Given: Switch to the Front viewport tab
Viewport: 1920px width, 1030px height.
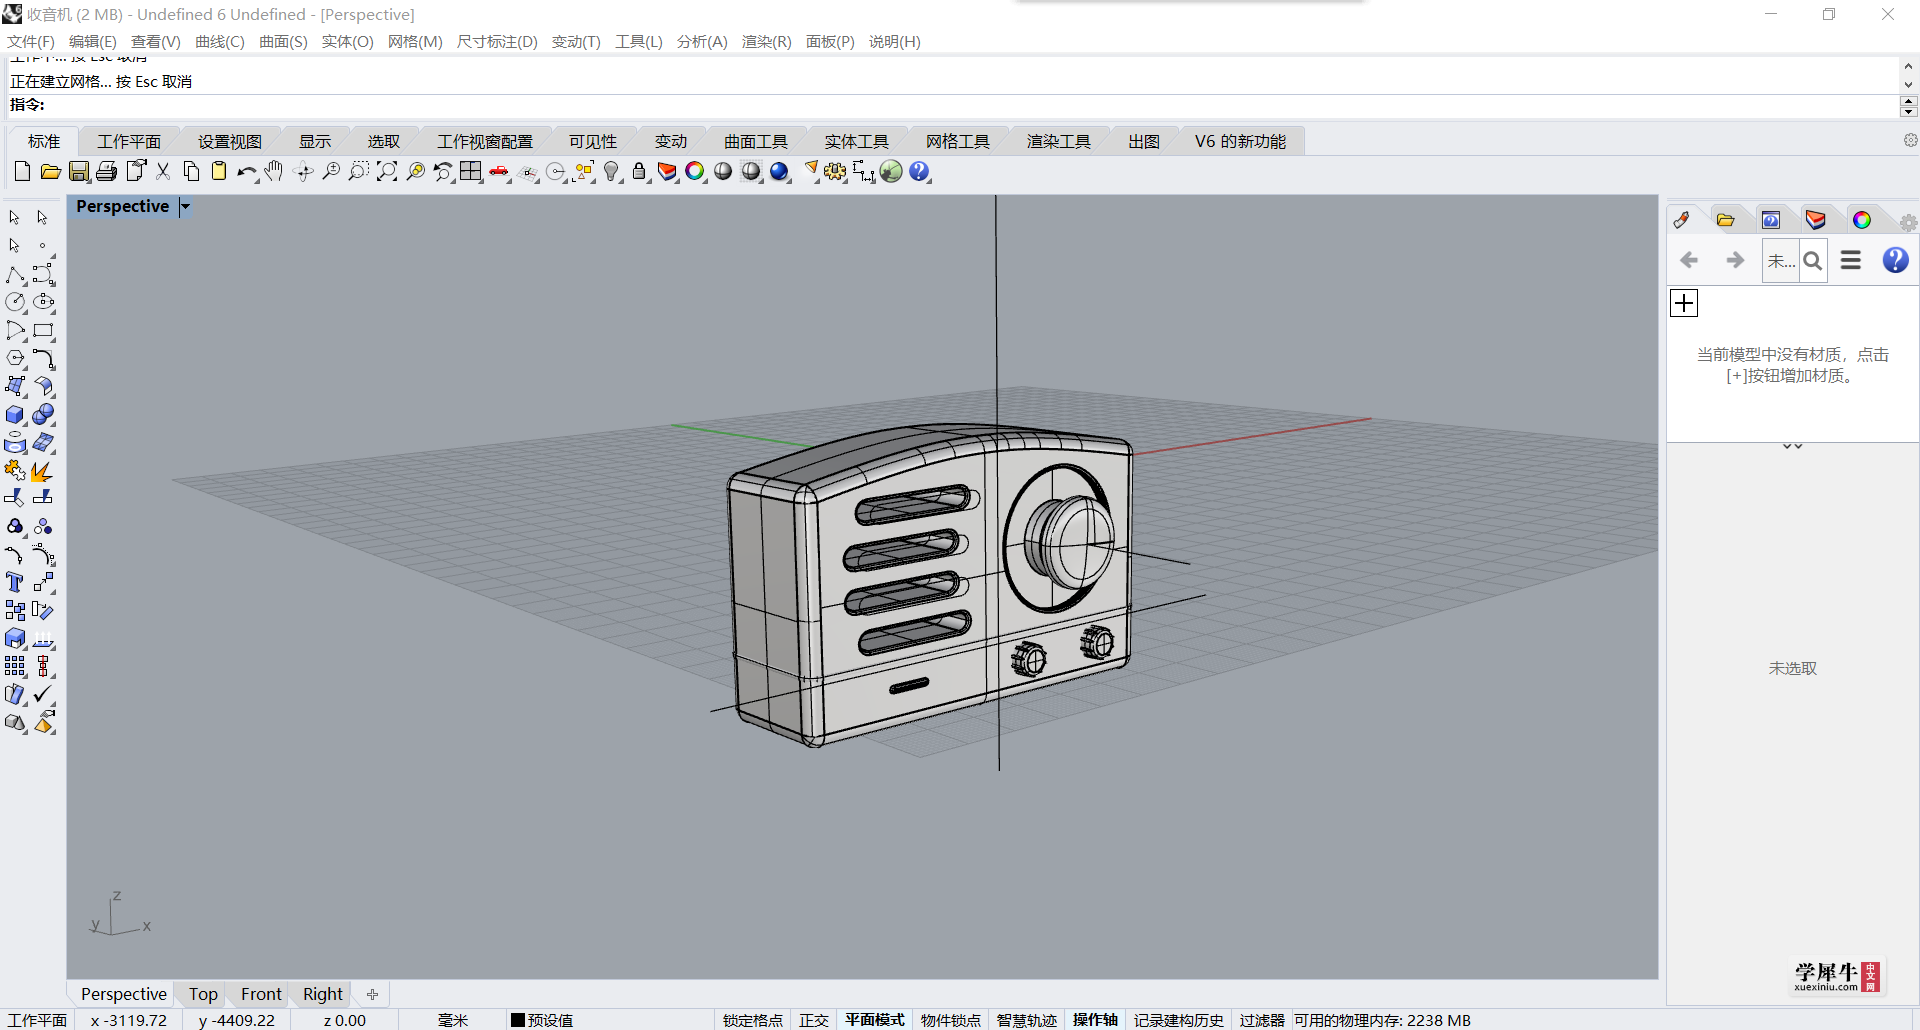Looking at the screenshot, I should pos(261,994).
